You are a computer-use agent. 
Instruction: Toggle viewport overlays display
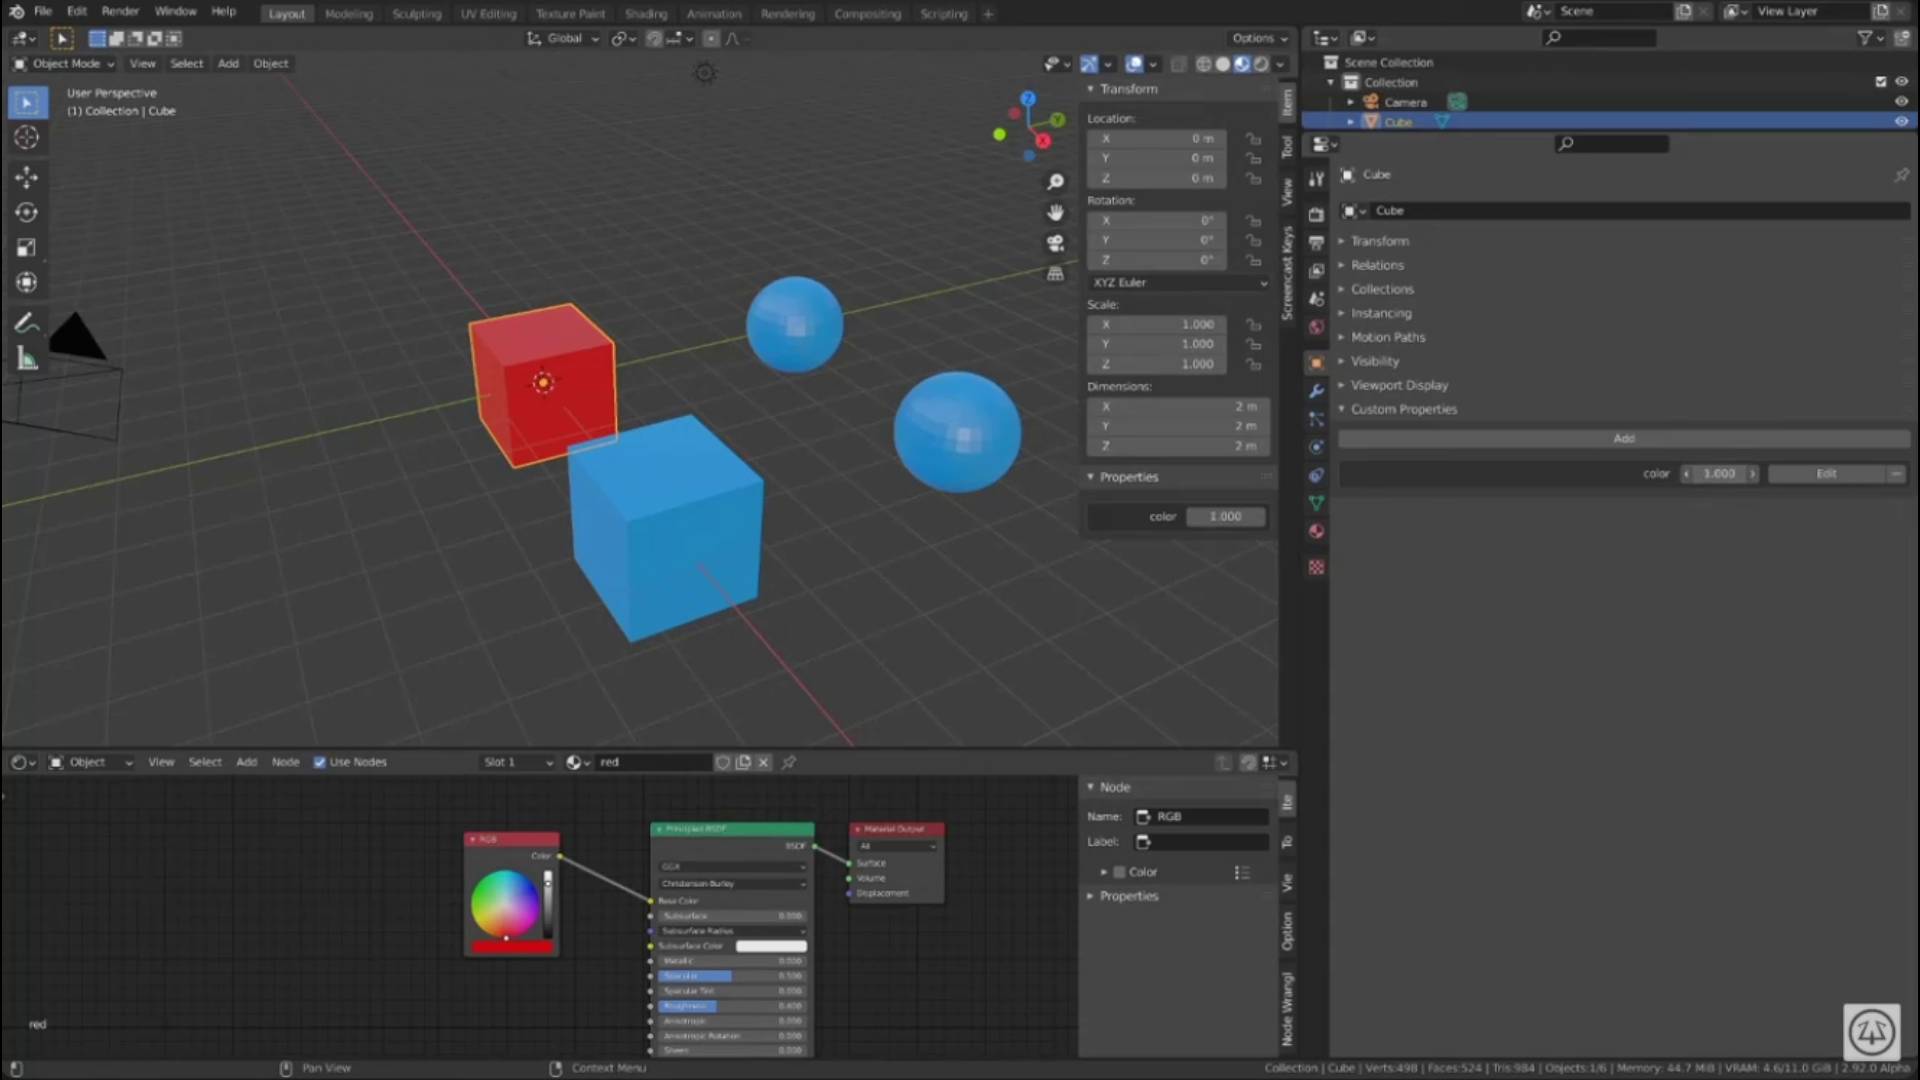[x=1134, y=64]
